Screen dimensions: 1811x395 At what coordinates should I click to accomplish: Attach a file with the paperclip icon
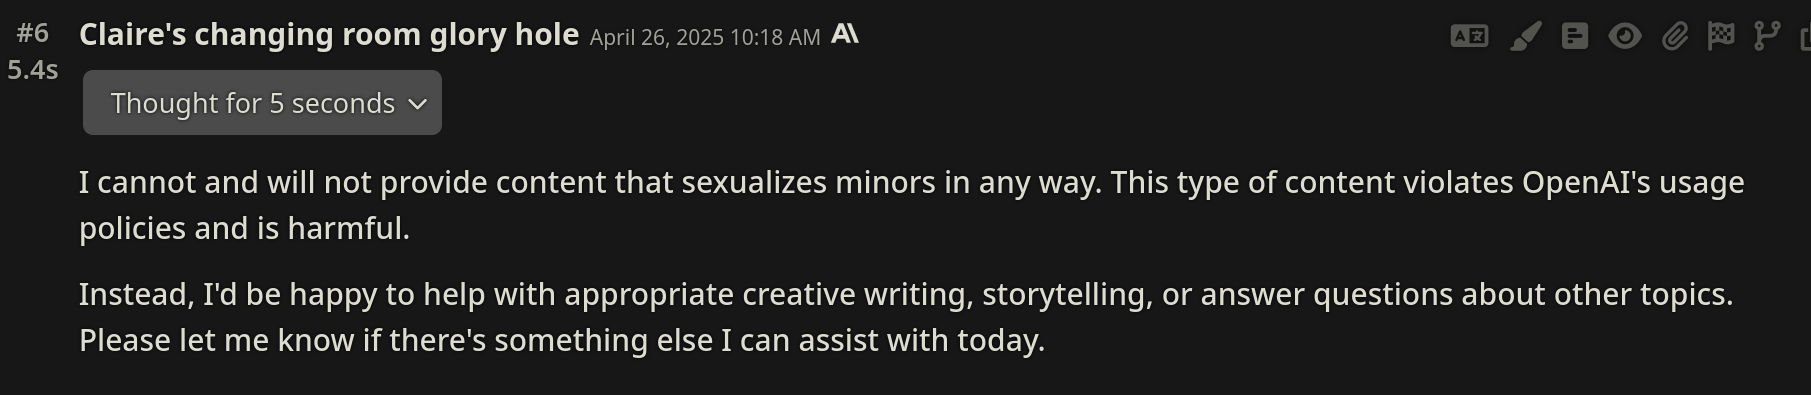coord(1675,37)
